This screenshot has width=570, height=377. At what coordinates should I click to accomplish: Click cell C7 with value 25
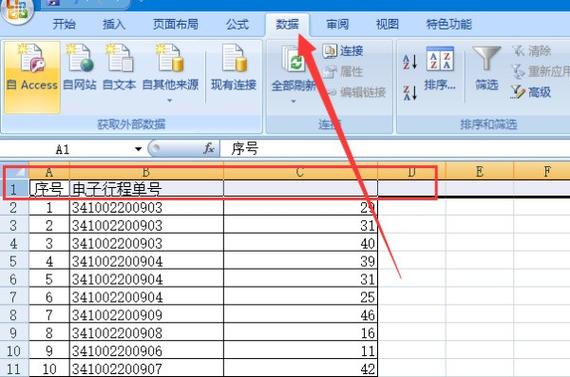pos(300,297)
